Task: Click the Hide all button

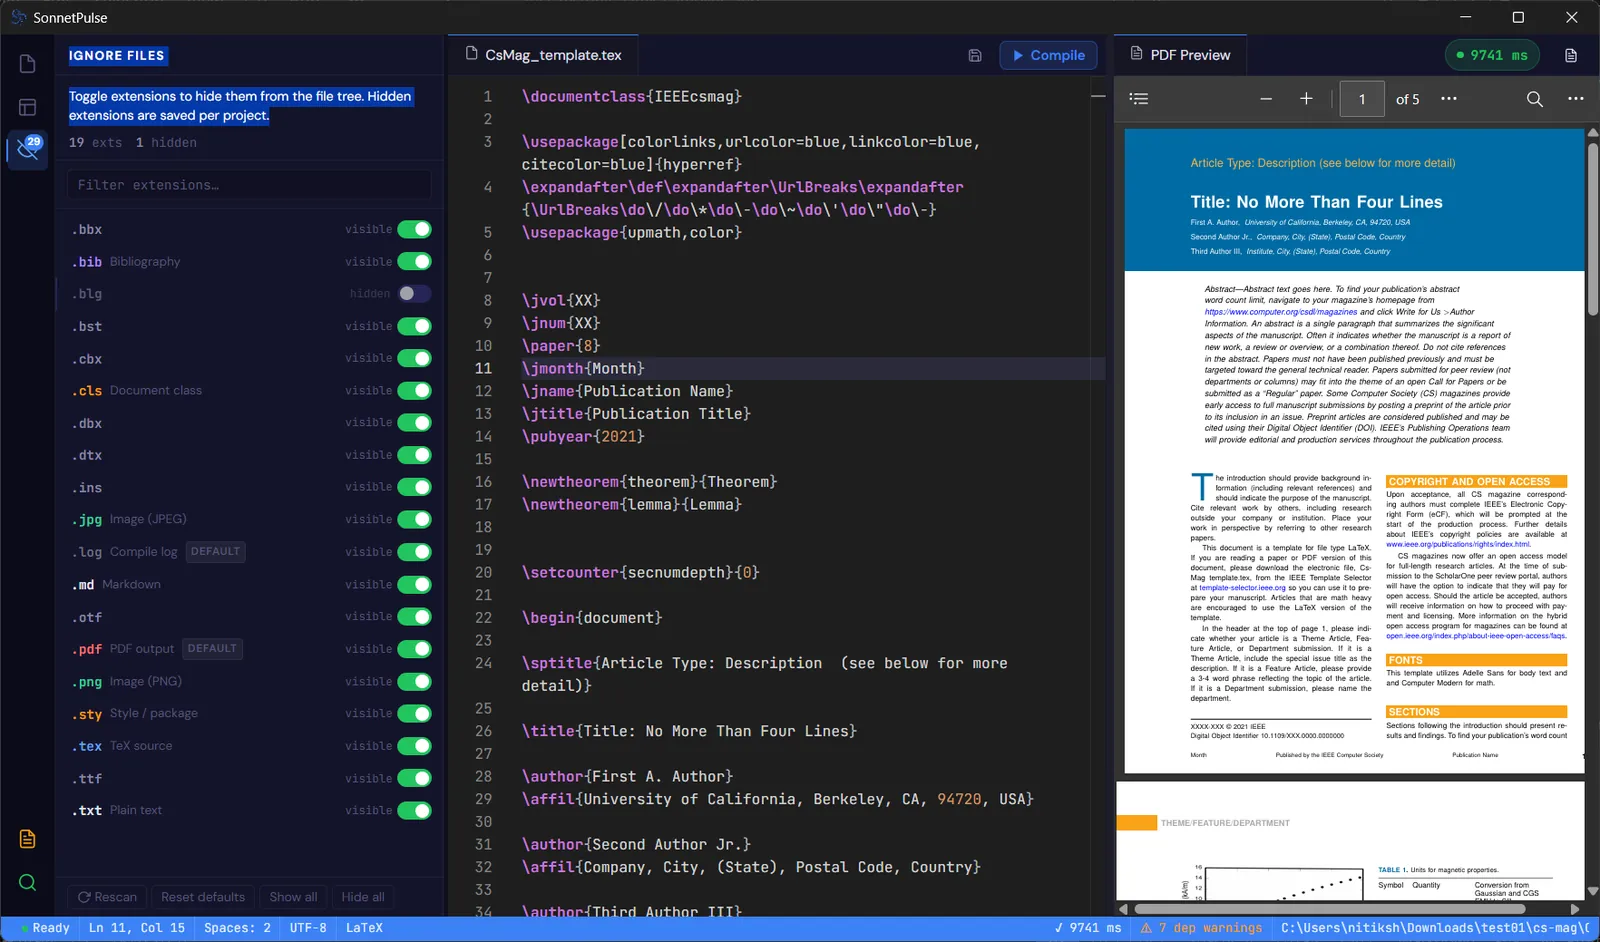Action: [363, 897]
